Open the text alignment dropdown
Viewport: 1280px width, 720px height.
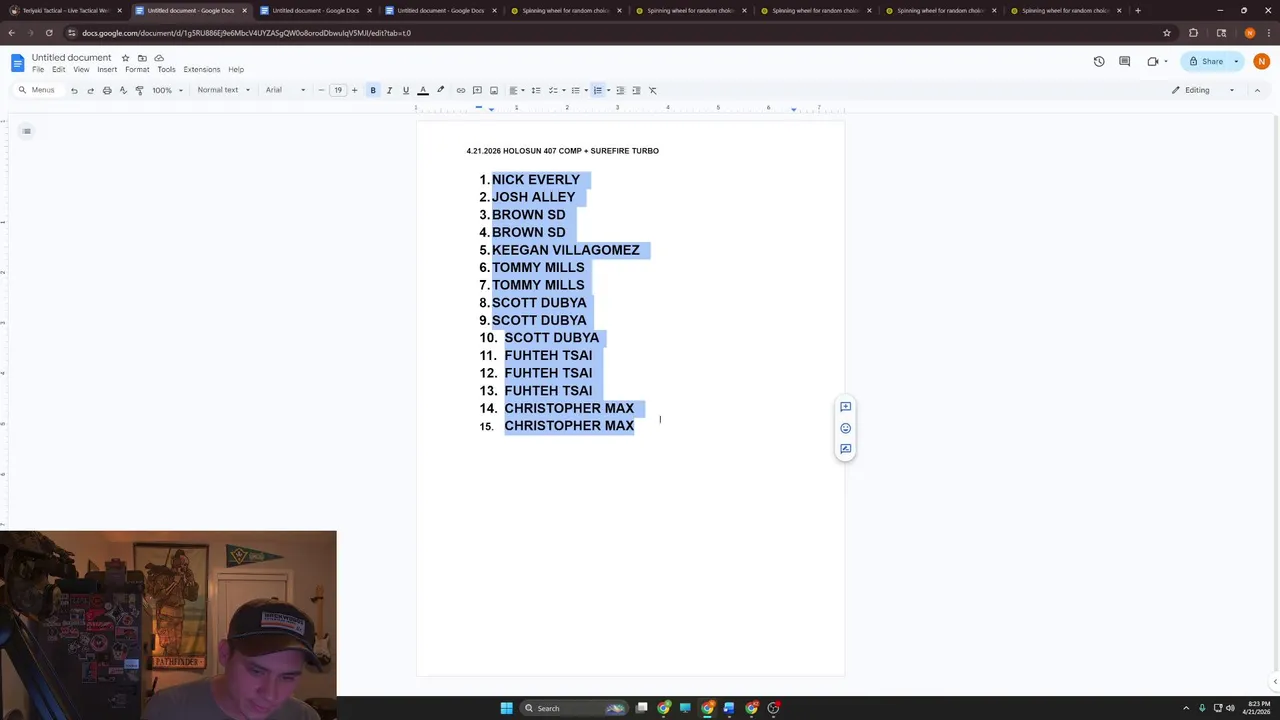[x=516, y=90]
